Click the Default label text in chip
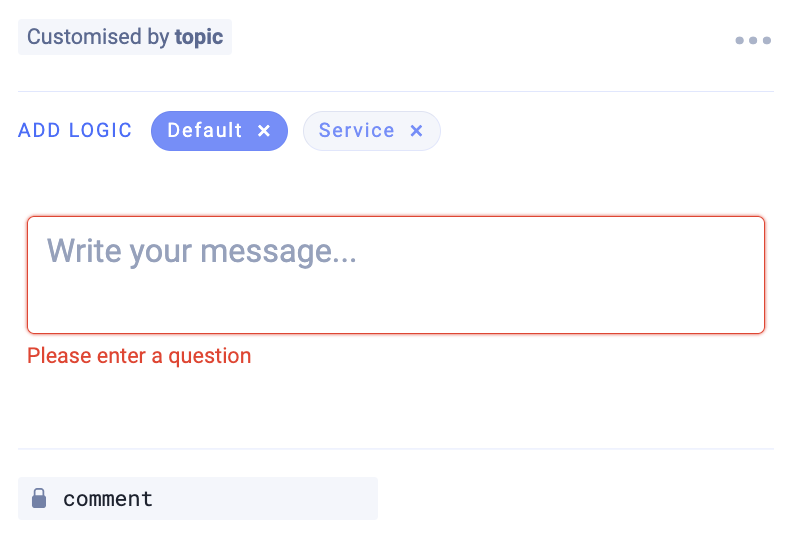Image resolution: width=804 pixels, height=544 pixels. pyautogui.click(x=204, y=131)
